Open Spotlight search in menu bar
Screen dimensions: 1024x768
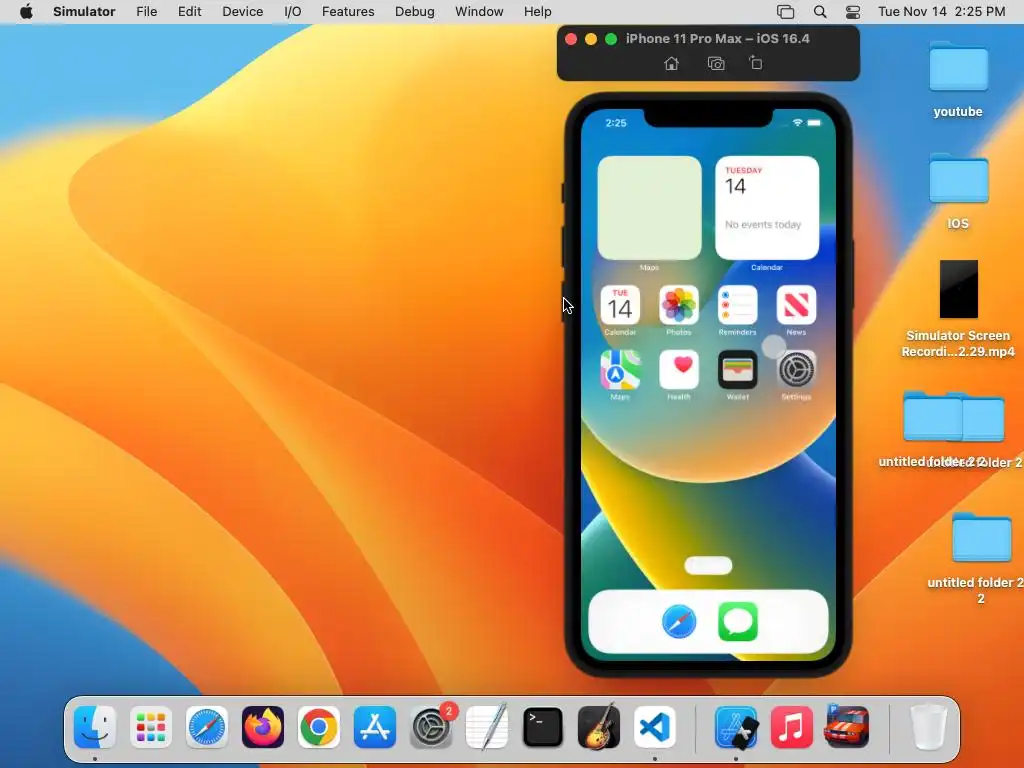(820, 12)
